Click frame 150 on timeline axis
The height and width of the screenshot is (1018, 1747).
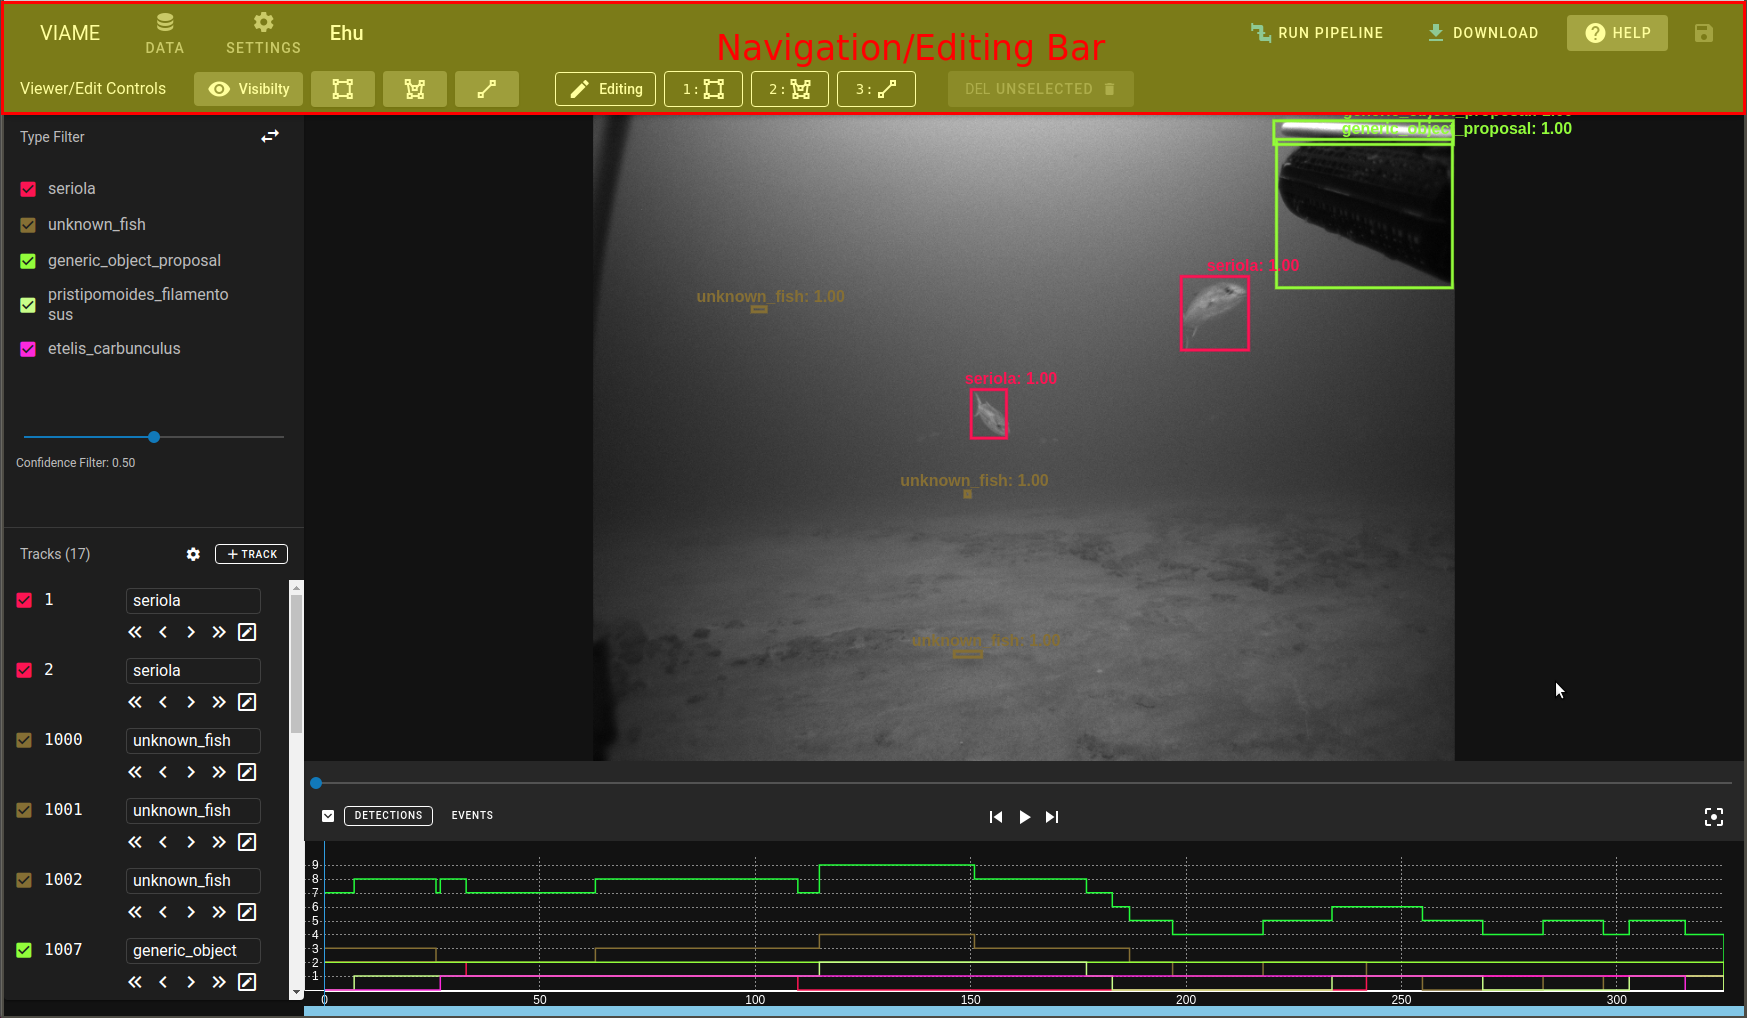click(971, 999)
